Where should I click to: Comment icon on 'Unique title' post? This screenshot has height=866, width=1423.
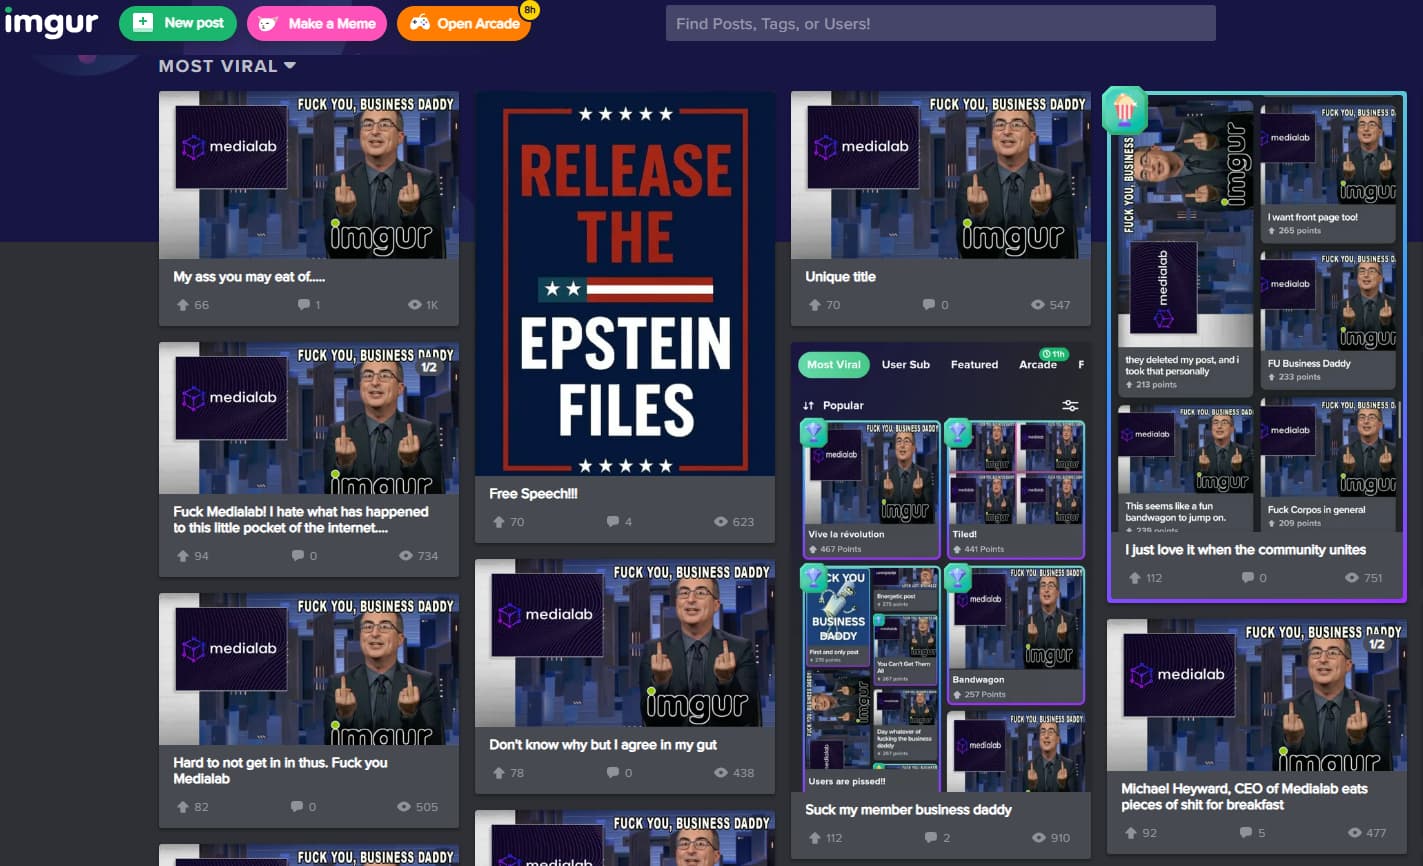pyautogui.click(x=929, y=305)
